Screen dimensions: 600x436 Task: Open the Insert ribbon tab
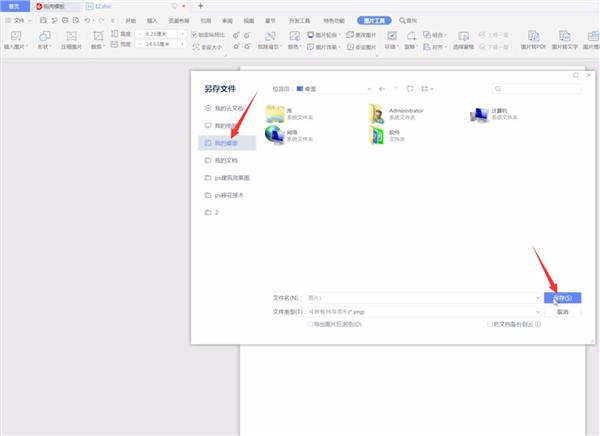152,20
